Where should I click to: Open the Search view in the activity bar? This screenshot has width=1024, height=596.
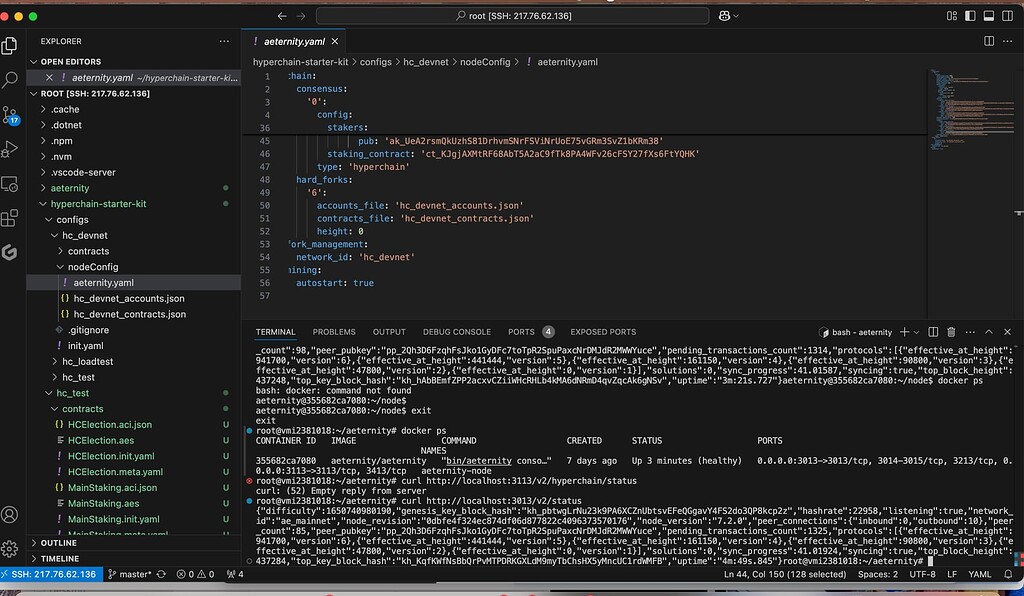coord(11,80)
